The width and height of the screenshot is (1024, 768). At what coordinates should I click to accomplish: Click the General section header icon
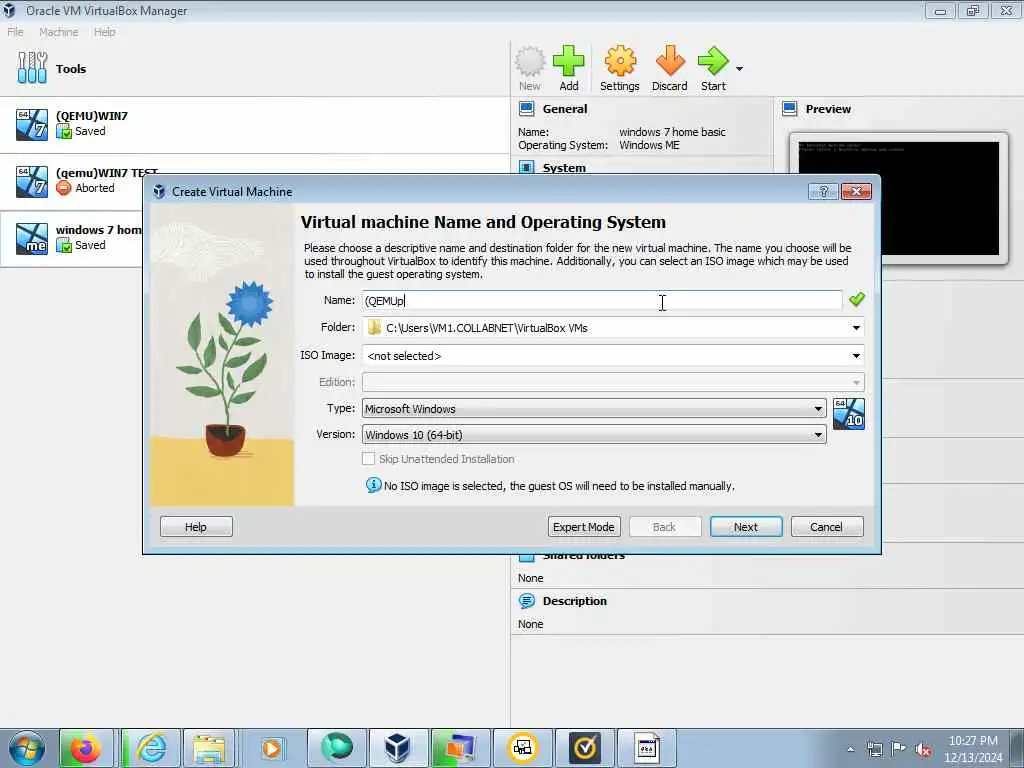click(526, 108)
